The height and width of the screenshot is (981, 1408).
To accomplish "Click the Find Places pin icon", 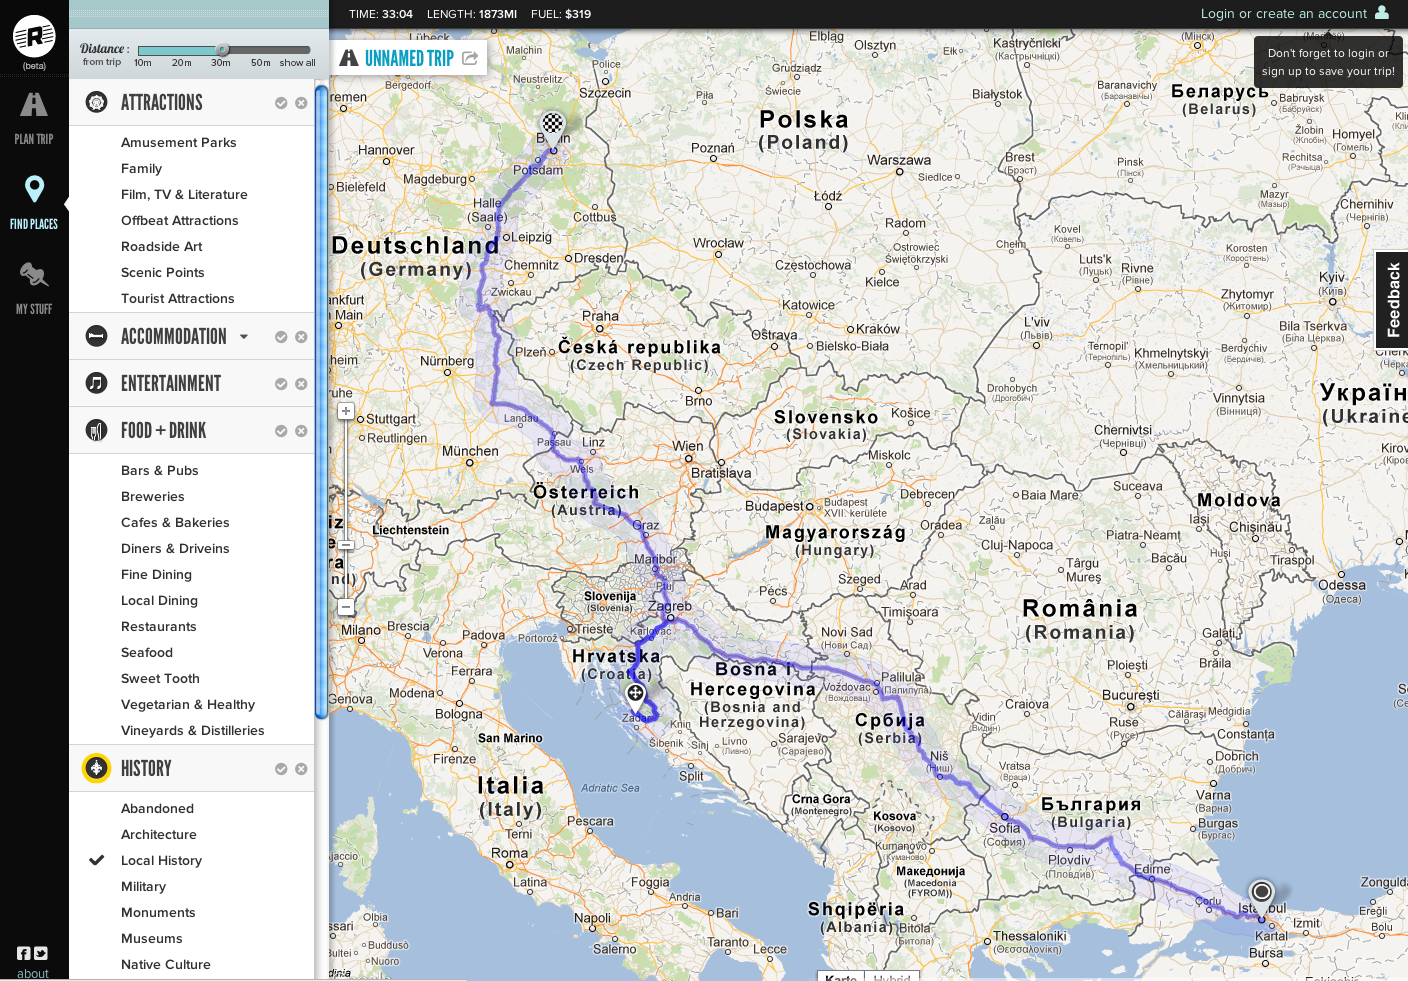I will coord(34,189).
